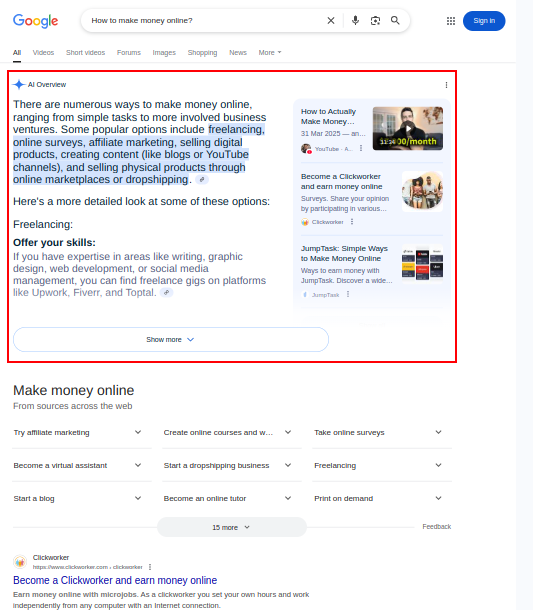Switch to the Videos tab
This screenshot has width=533, height=610.
(x=43, y=53)
